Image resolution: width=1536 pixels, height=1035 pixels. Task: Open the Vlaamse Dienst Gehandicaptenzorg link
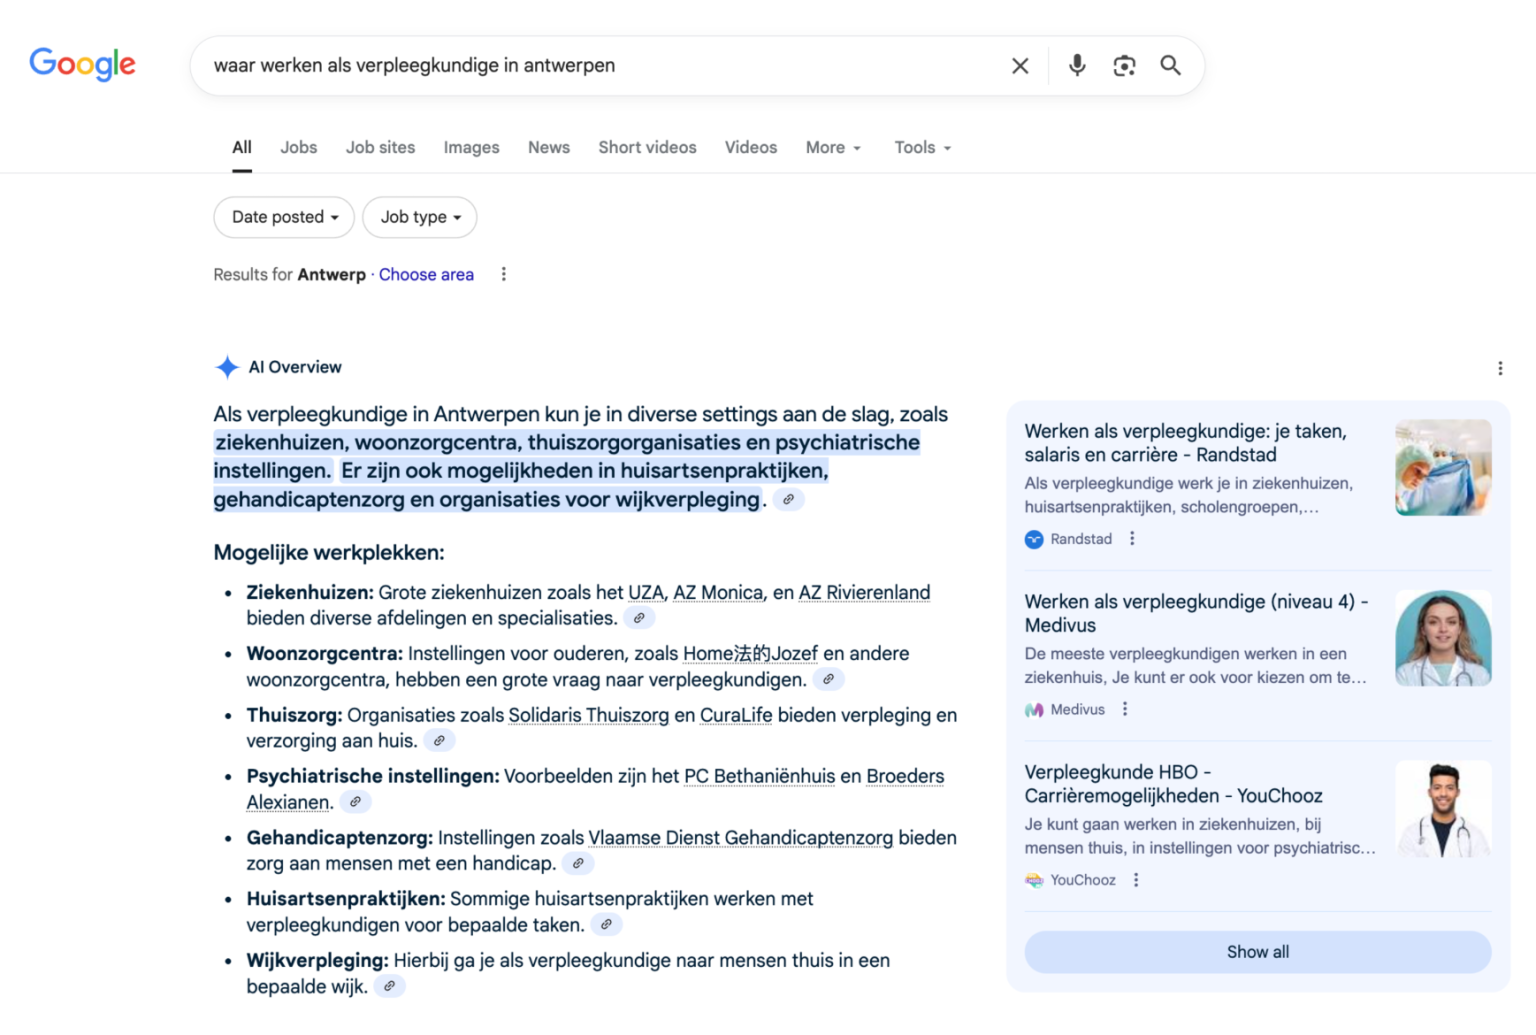pyautogui.click(x=741, y=838)
